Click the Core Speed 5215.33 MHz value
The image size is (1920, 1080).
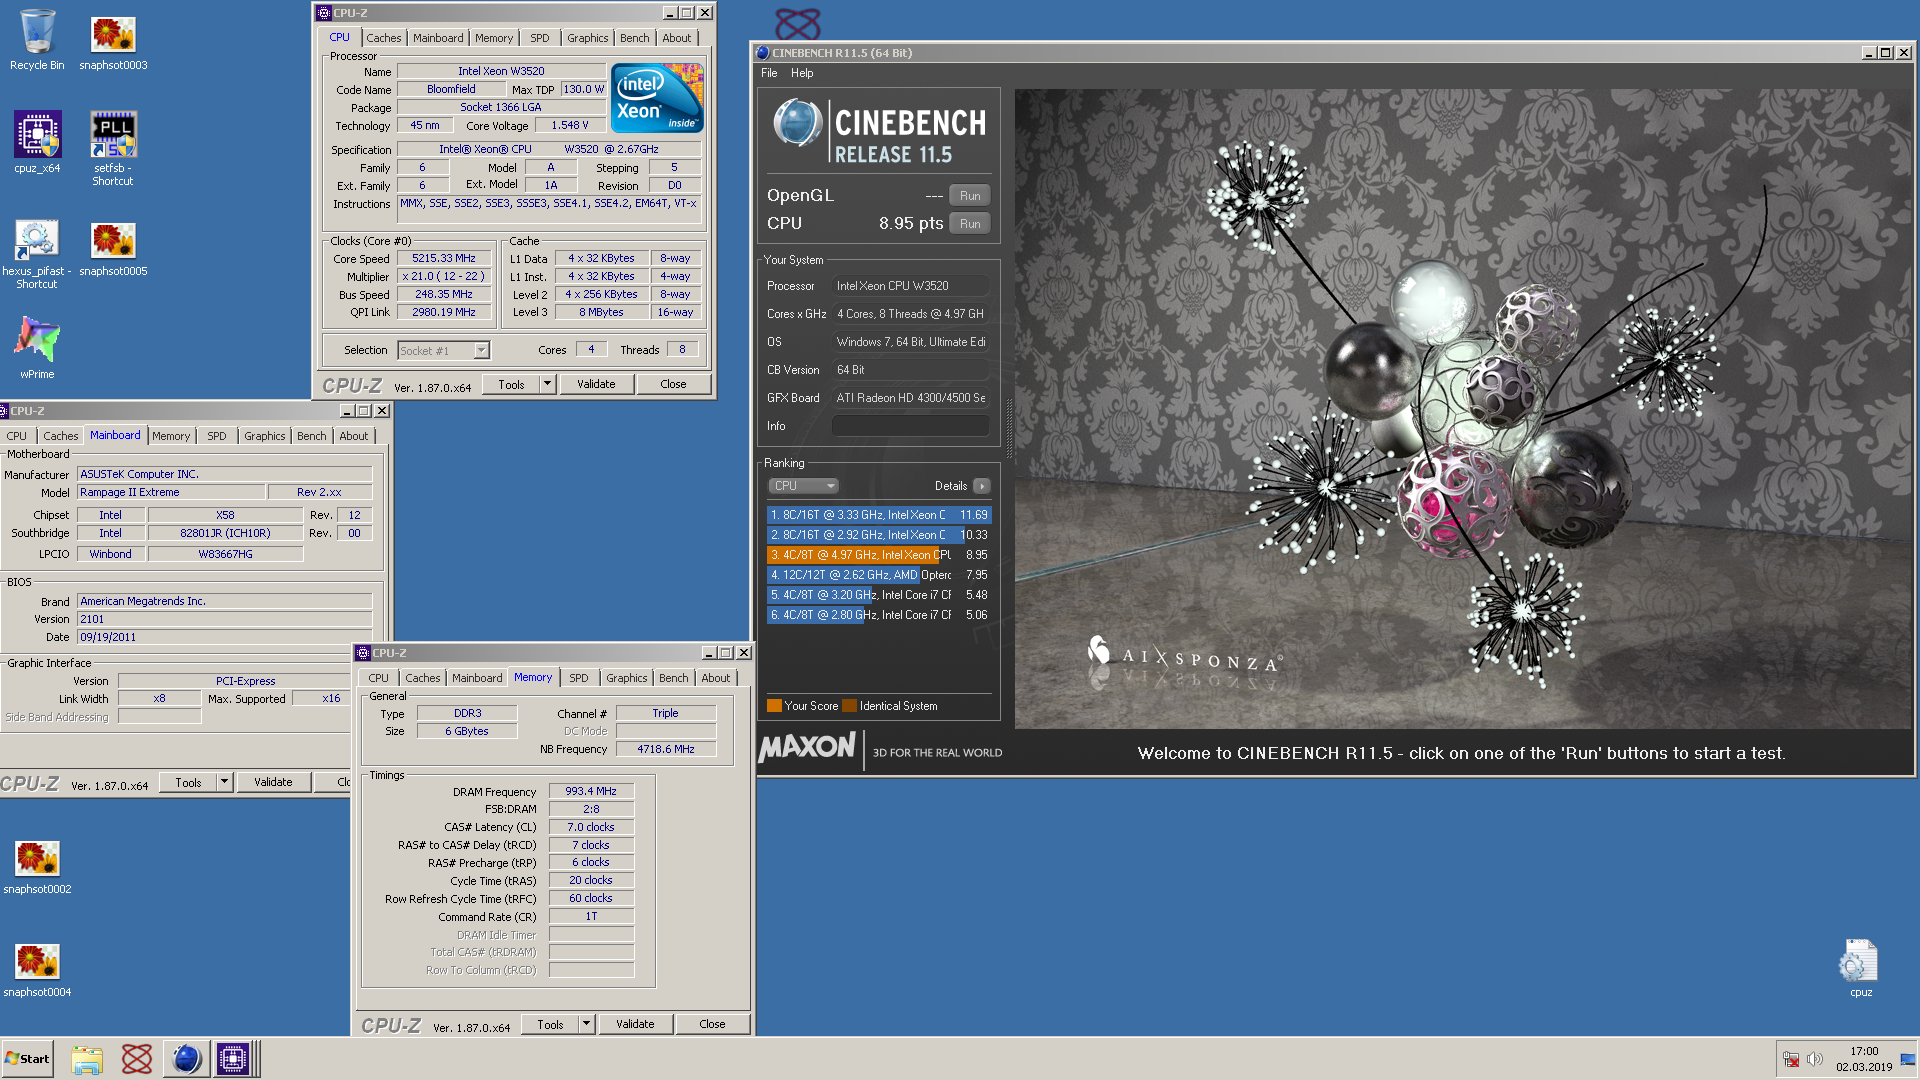click(444, 258)
